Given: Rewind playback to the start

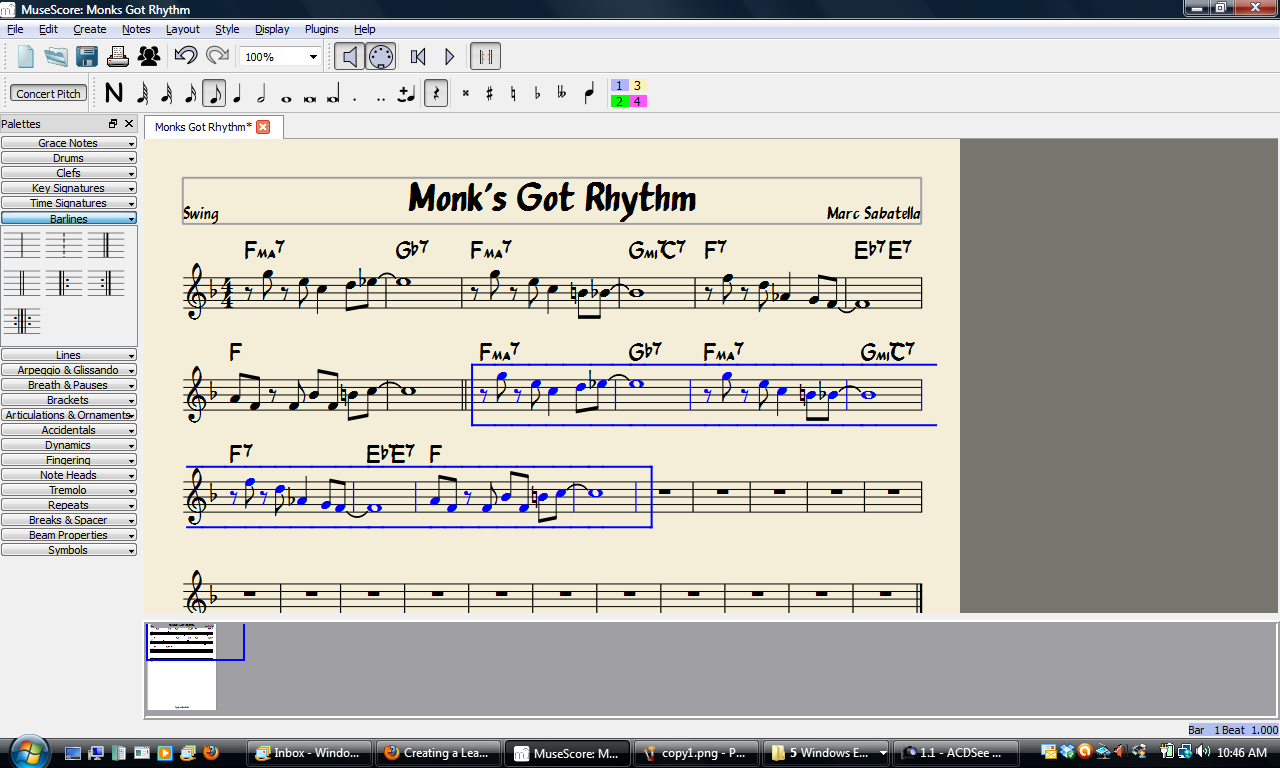Looking at the screenshot, I should tap(419, 57).
